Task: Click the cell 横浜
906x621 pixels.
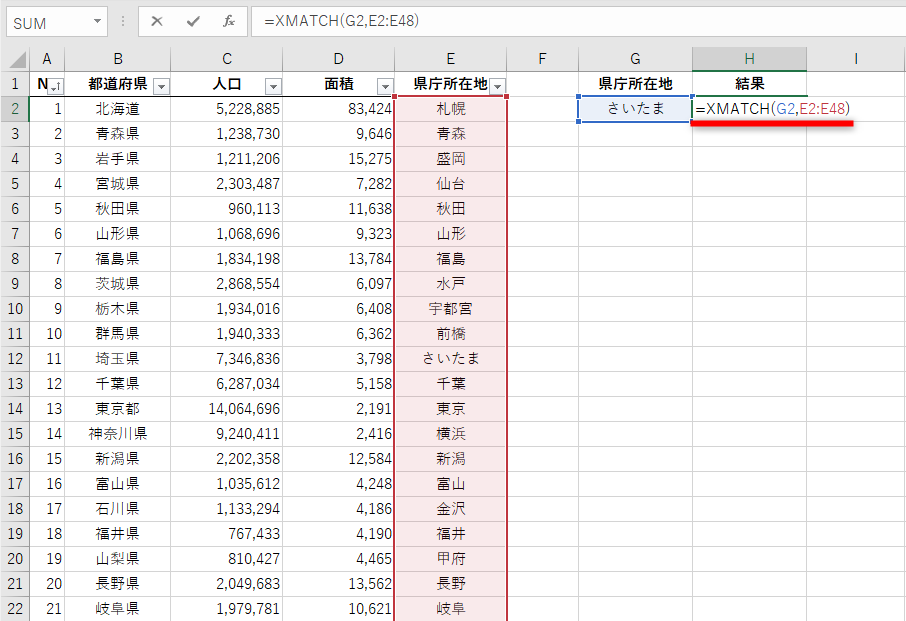Action: pos(451,433)
